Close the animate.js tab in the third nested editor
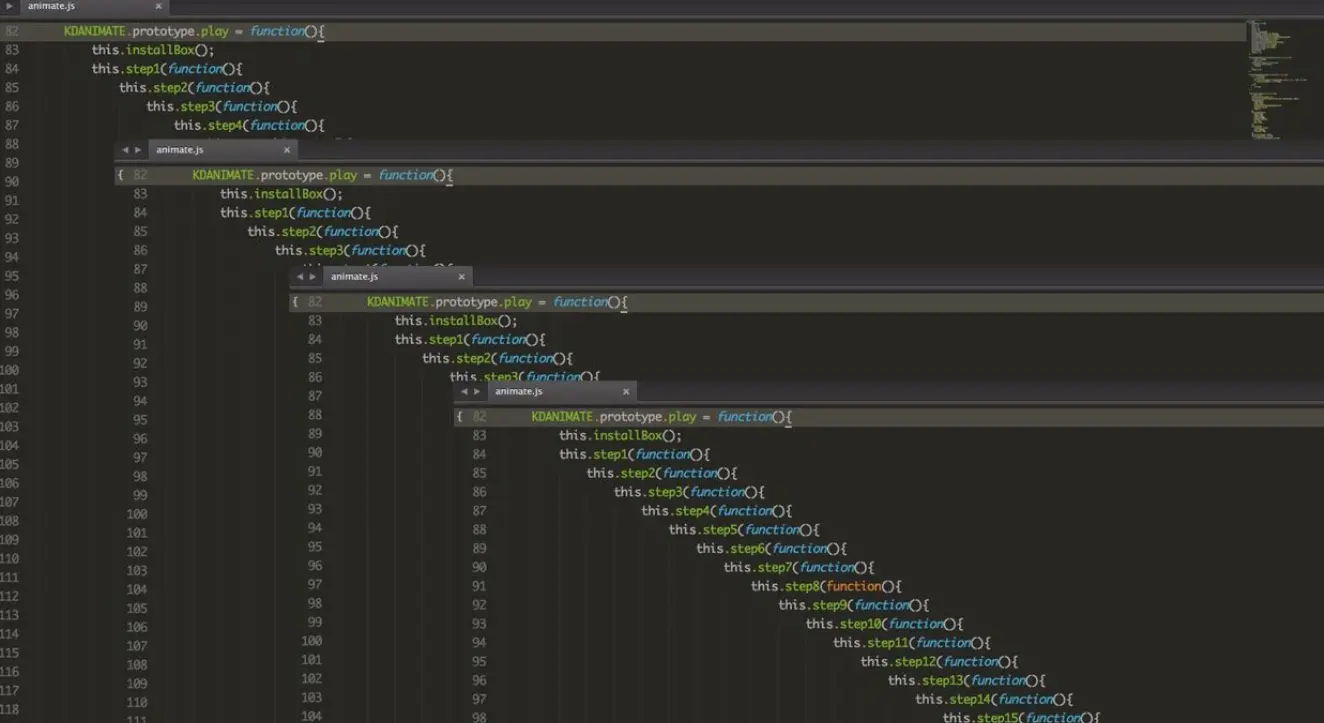This screenshot has height=723, width=1324. (462, 276)
